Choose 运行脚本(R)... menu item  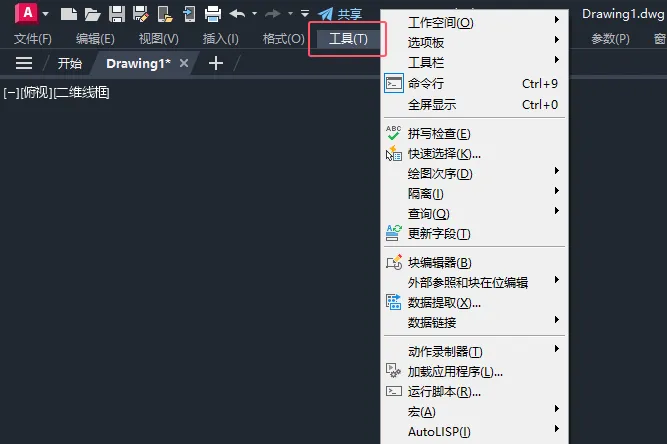pos(474,392)
